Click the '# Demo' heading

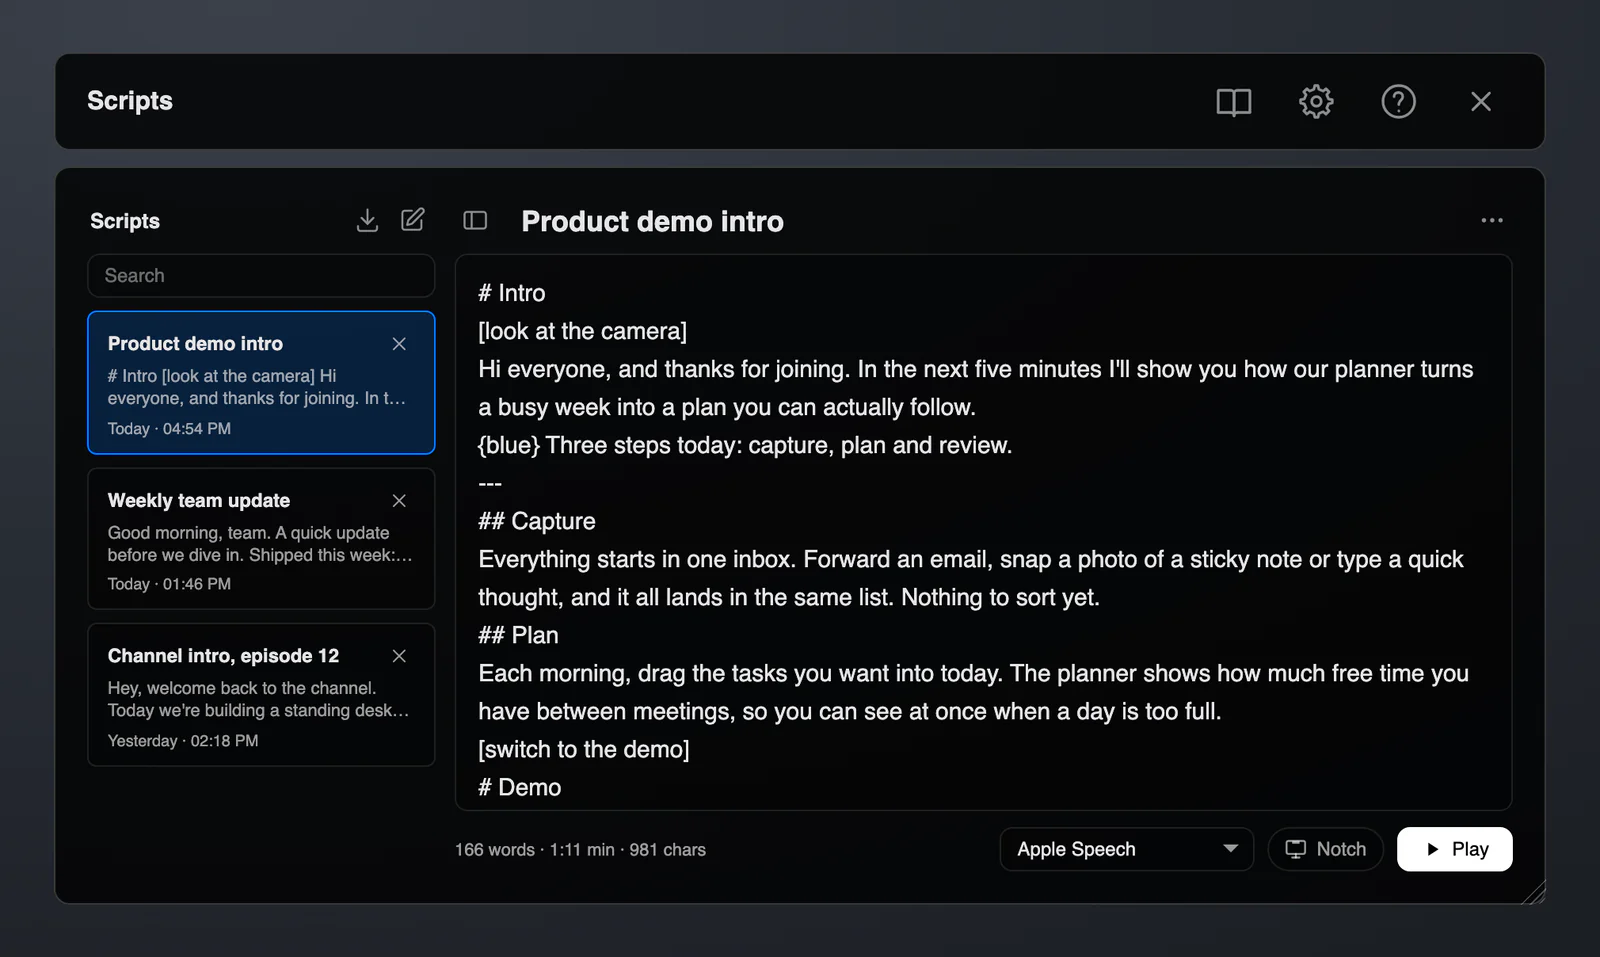pos(520,787)
